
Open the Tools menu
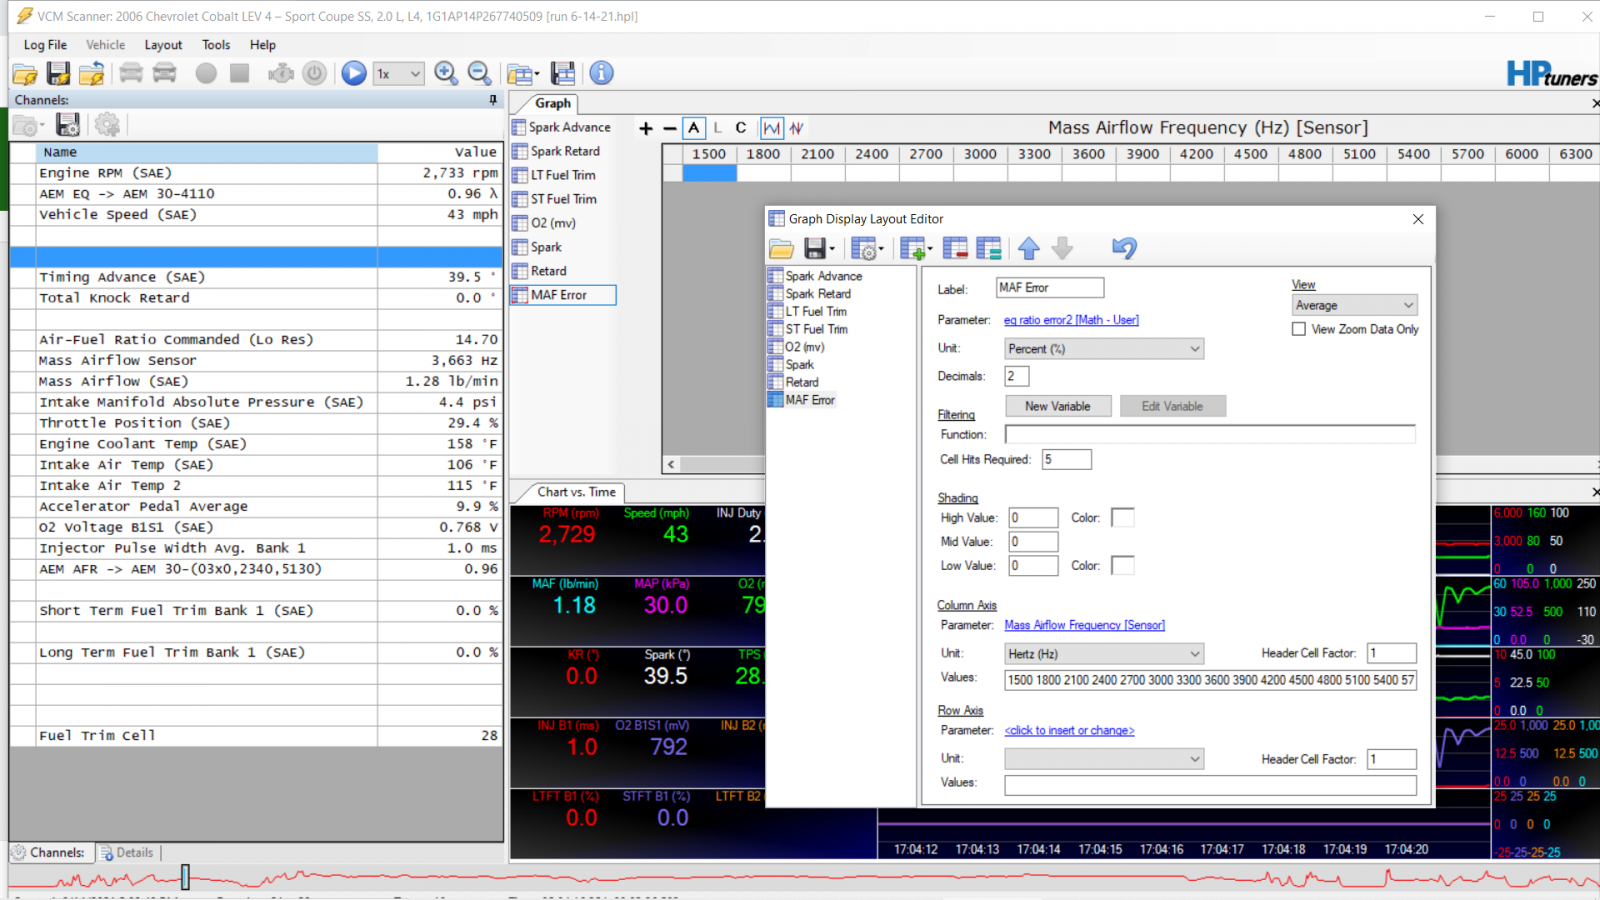click(x=216, y=45)
